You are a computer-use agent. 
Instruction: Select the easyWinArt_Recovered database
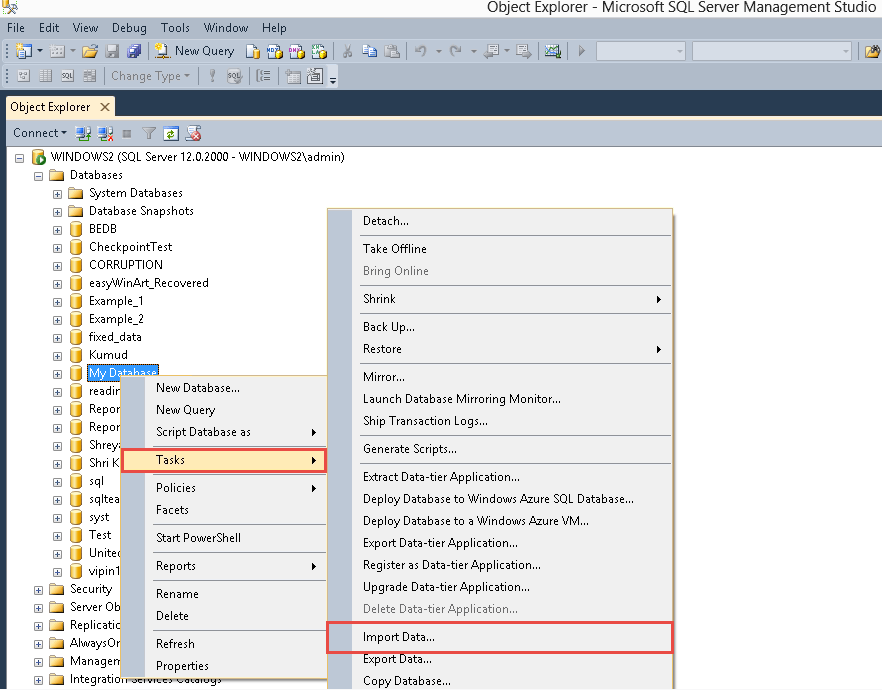tap(148, 283)
